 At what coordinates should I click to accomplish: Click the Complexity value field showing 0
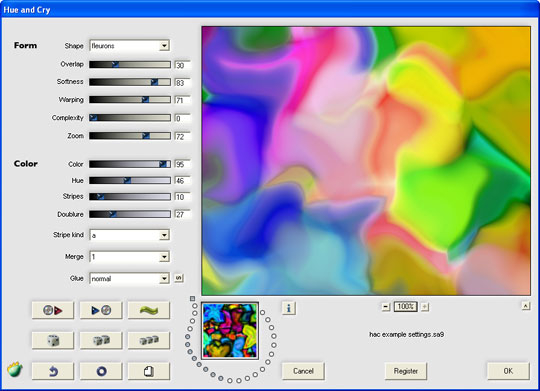(182, 119)
